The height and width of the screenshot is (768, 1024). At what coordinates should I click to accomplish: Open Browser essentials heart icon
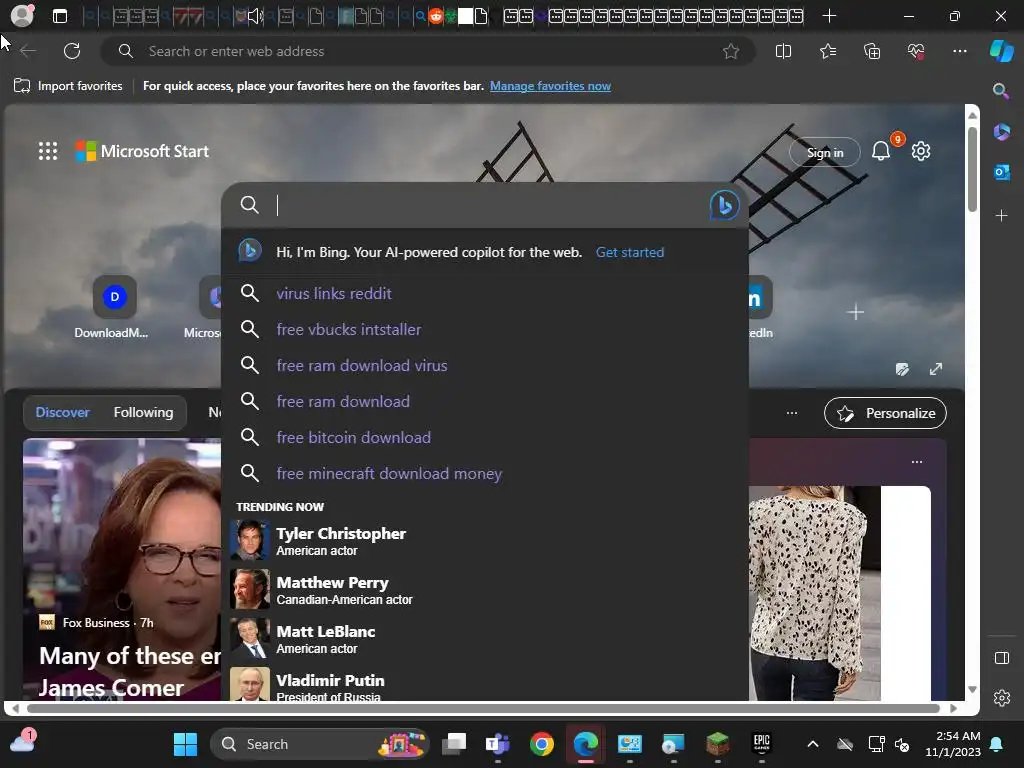[916, 51]
